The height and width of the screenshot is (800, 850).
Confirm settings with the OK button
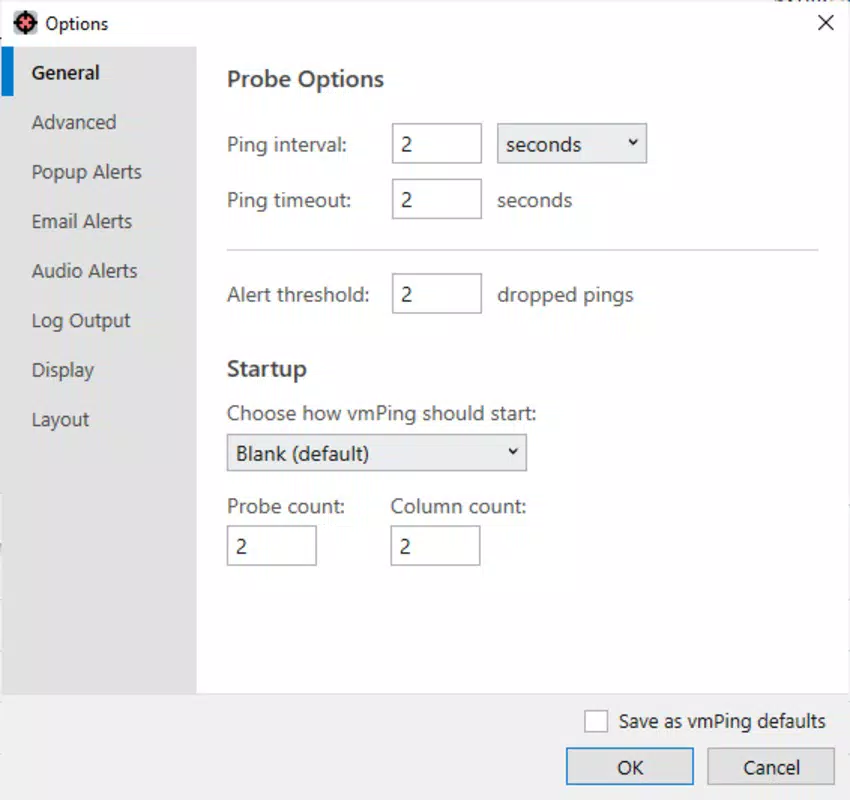coord(630,767)
